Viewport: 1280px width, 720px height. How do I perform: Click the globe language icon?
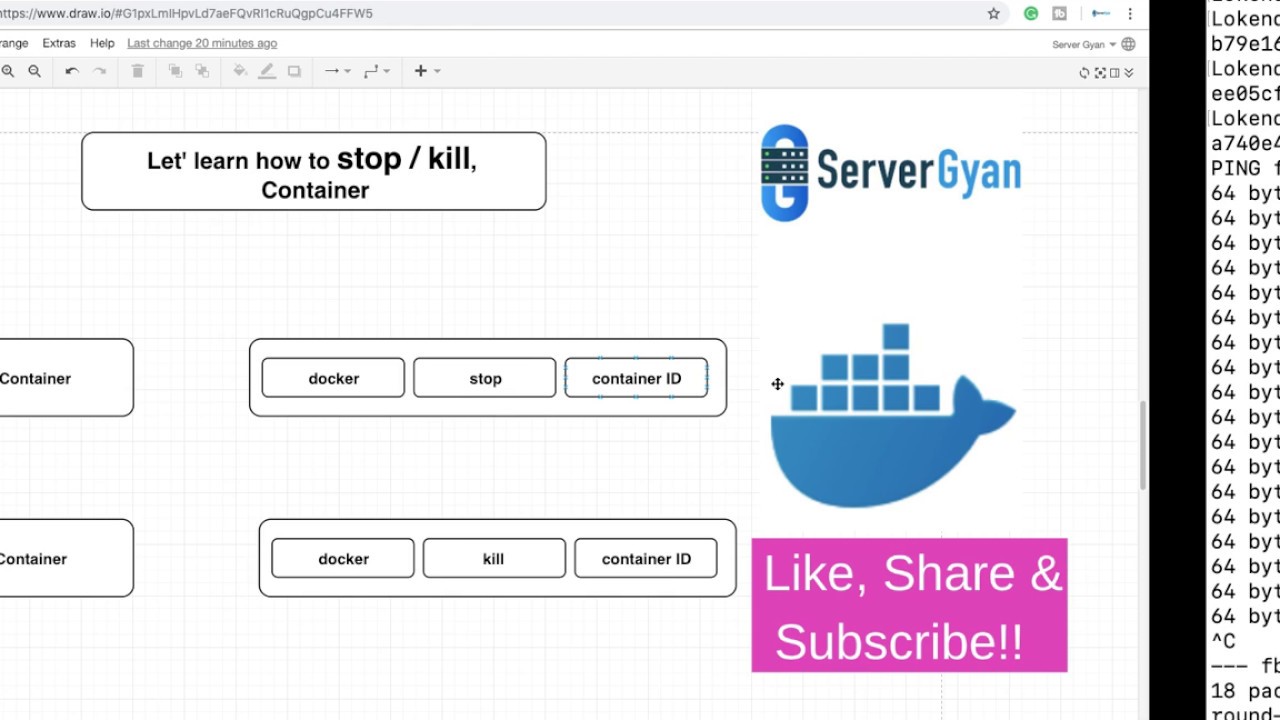1129,44
